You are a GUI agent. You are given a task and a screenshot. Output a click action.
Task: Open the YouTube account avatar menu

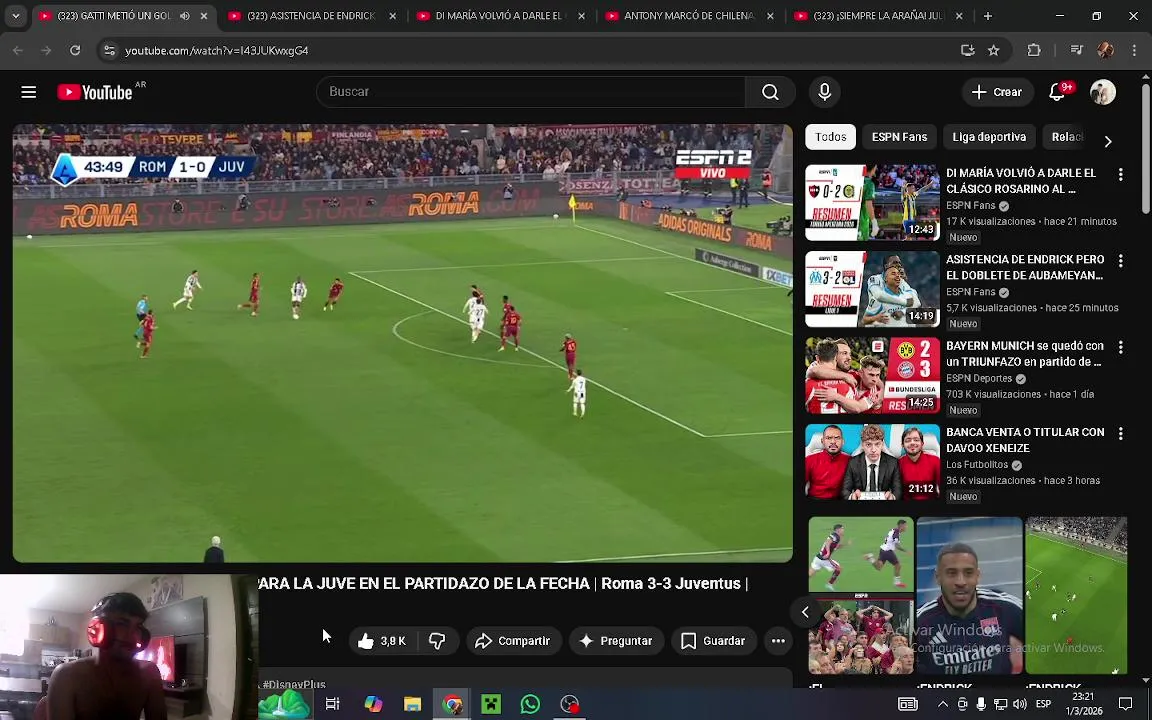pyautogui.click(x=1103, y=92)
